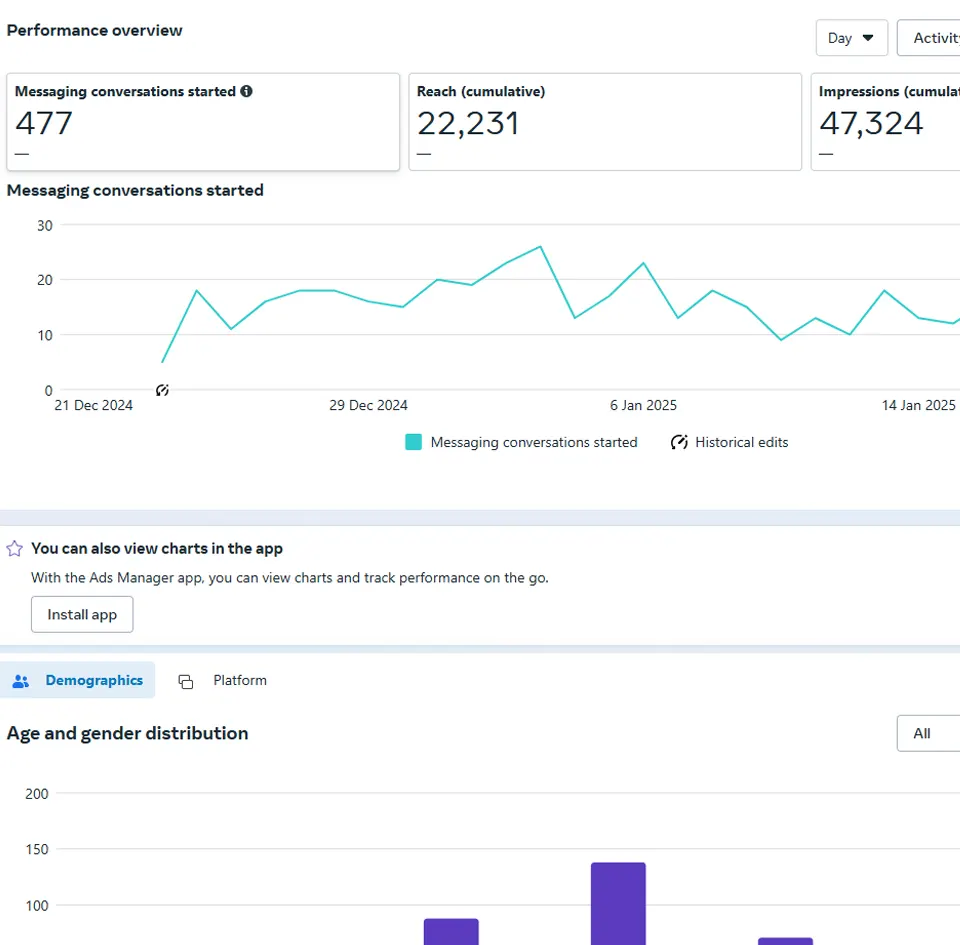The width and height of the screenshot is (960, 945).
Task: Expand the All filter for age and gender
Action: (928, 733)
